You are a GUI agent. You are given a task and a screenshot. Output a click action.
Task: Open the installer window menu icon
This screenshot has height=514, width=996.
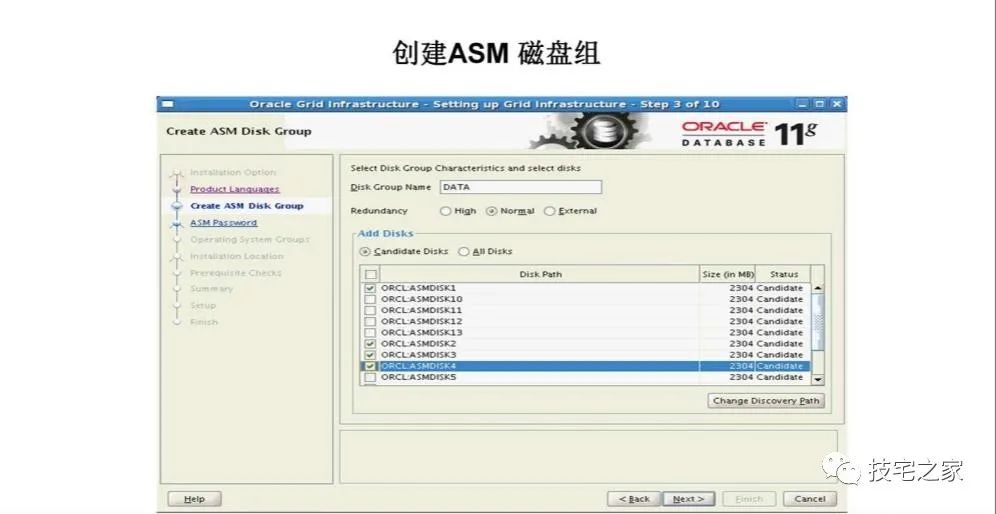pos(167,104)
